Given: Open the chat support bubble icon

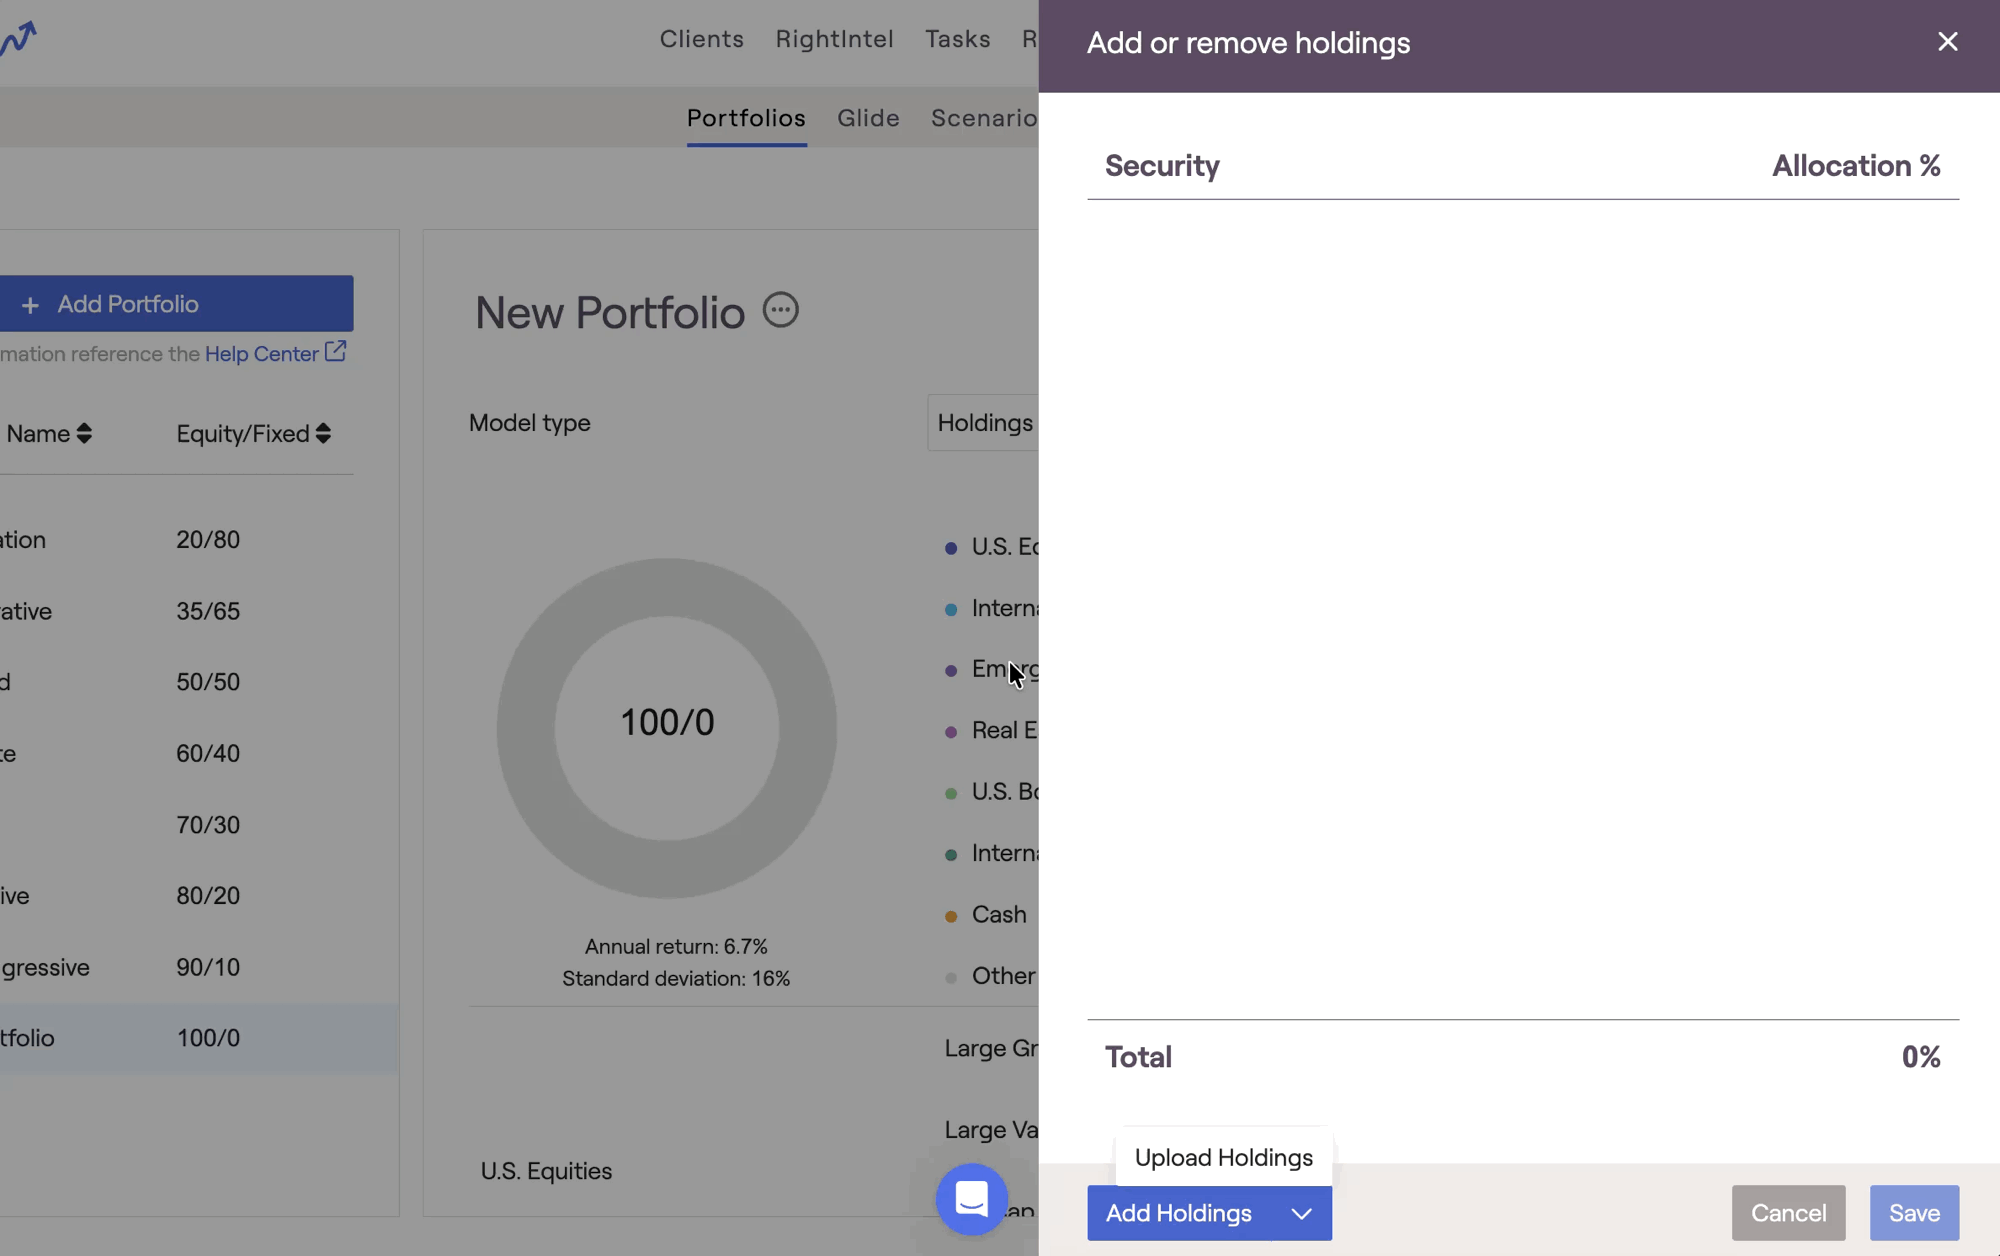Looking at the screenshot, I should pyautogui.click(x=971, y=1198).
